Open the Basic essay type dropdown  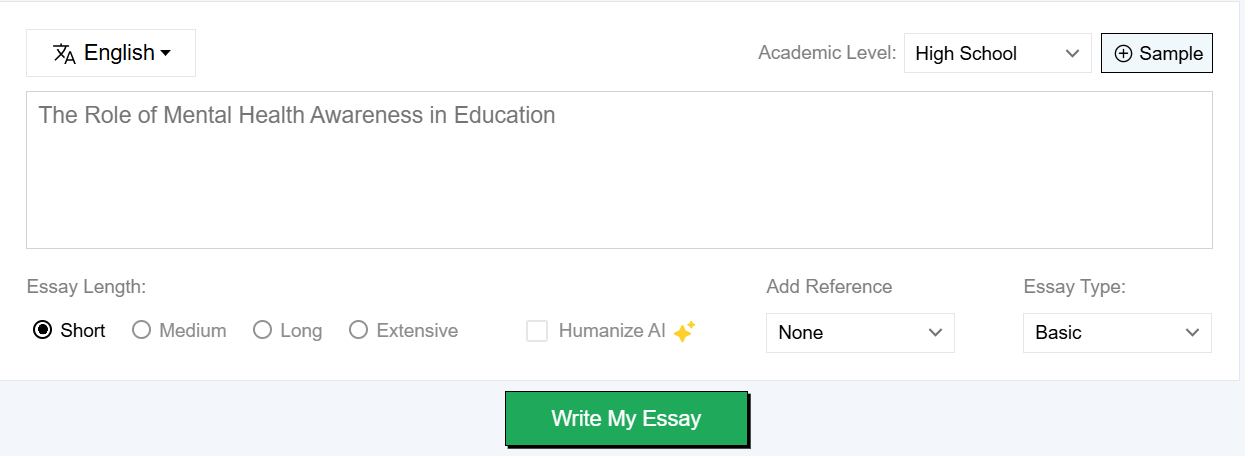(x=1117, y=332)
